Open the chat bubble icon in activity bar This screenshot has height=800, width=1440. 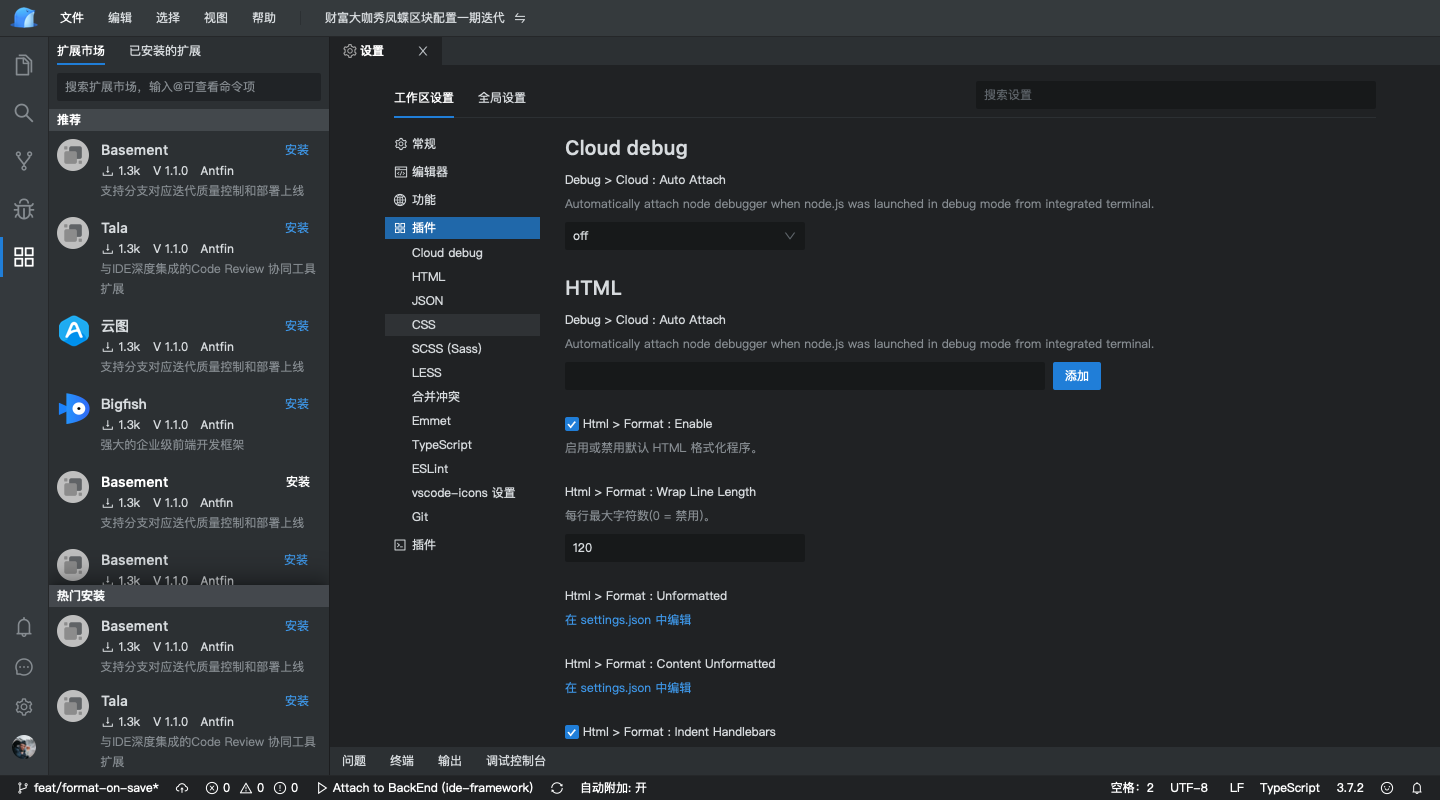click(x=24, y=667)
